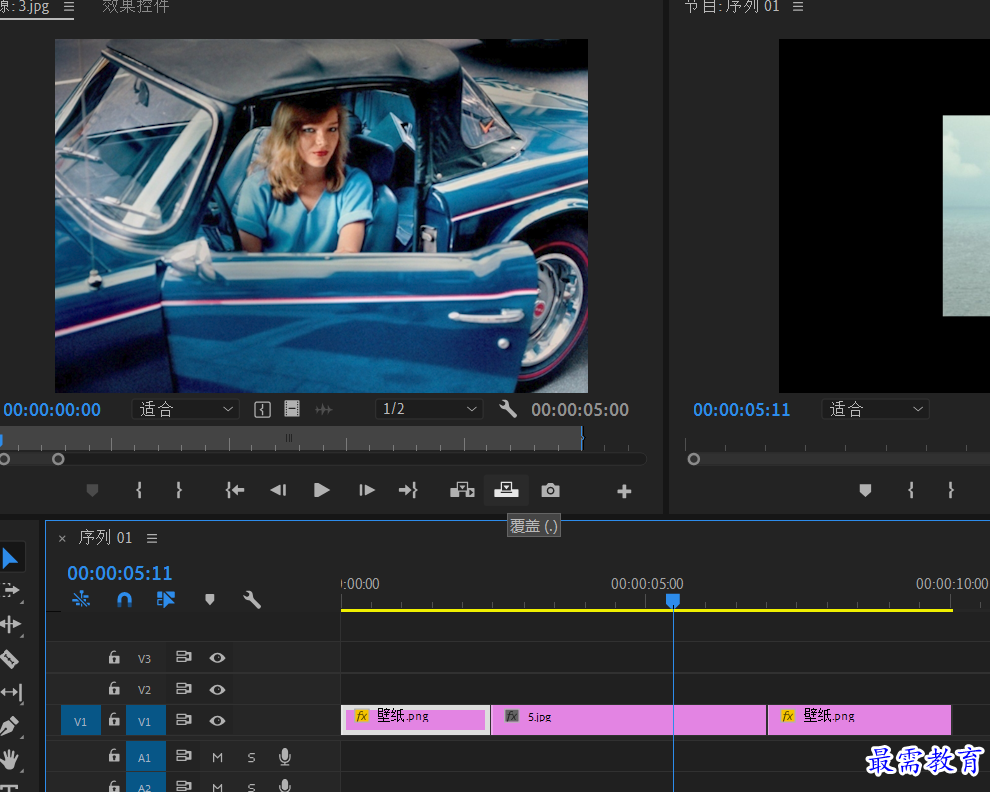Hide track V3 output with eye icon
990x792 pixels.
tap(217, 658)
